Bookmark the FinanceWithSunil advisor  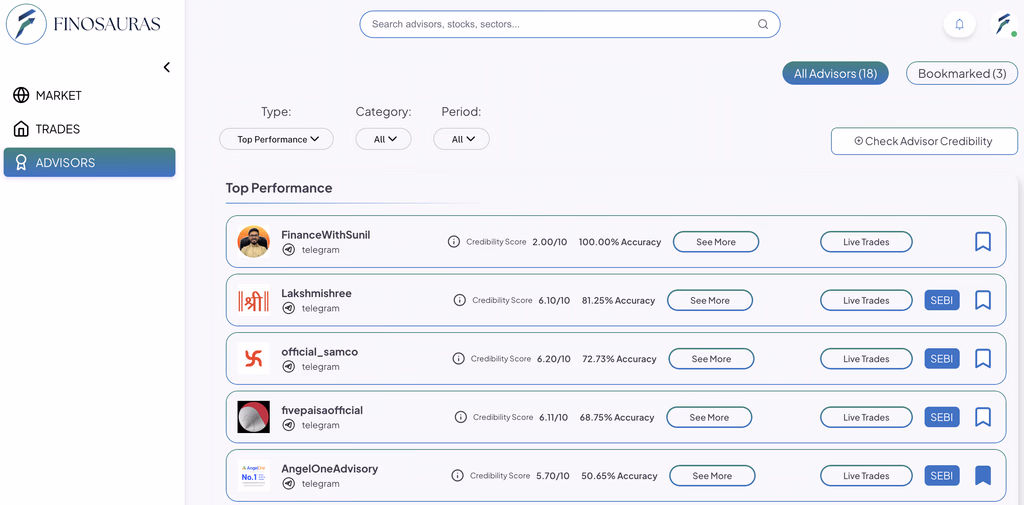coord(983,242)
